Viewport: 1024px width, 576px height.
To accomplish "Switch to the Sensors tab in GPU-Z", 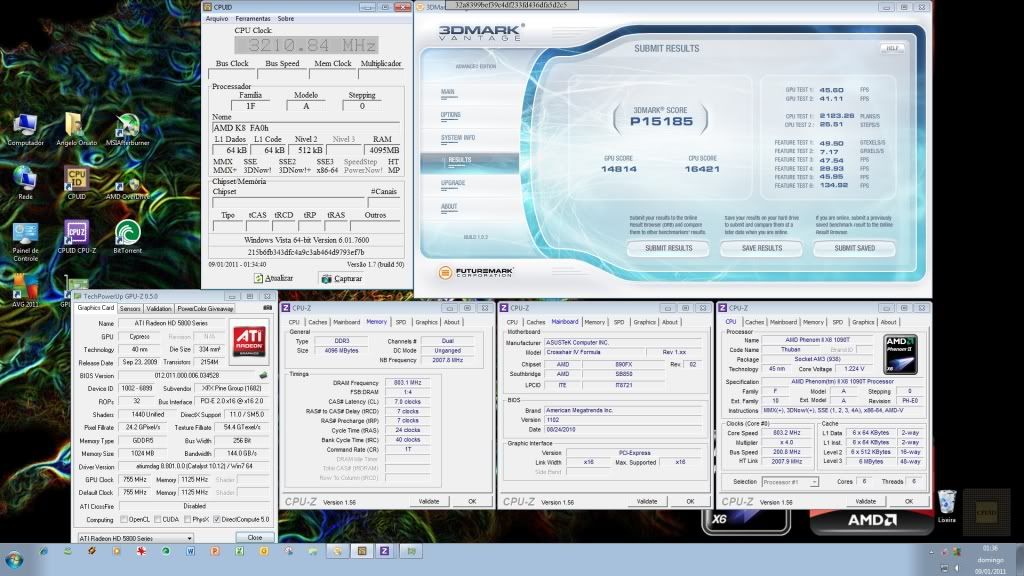I will tap(131, 309).
